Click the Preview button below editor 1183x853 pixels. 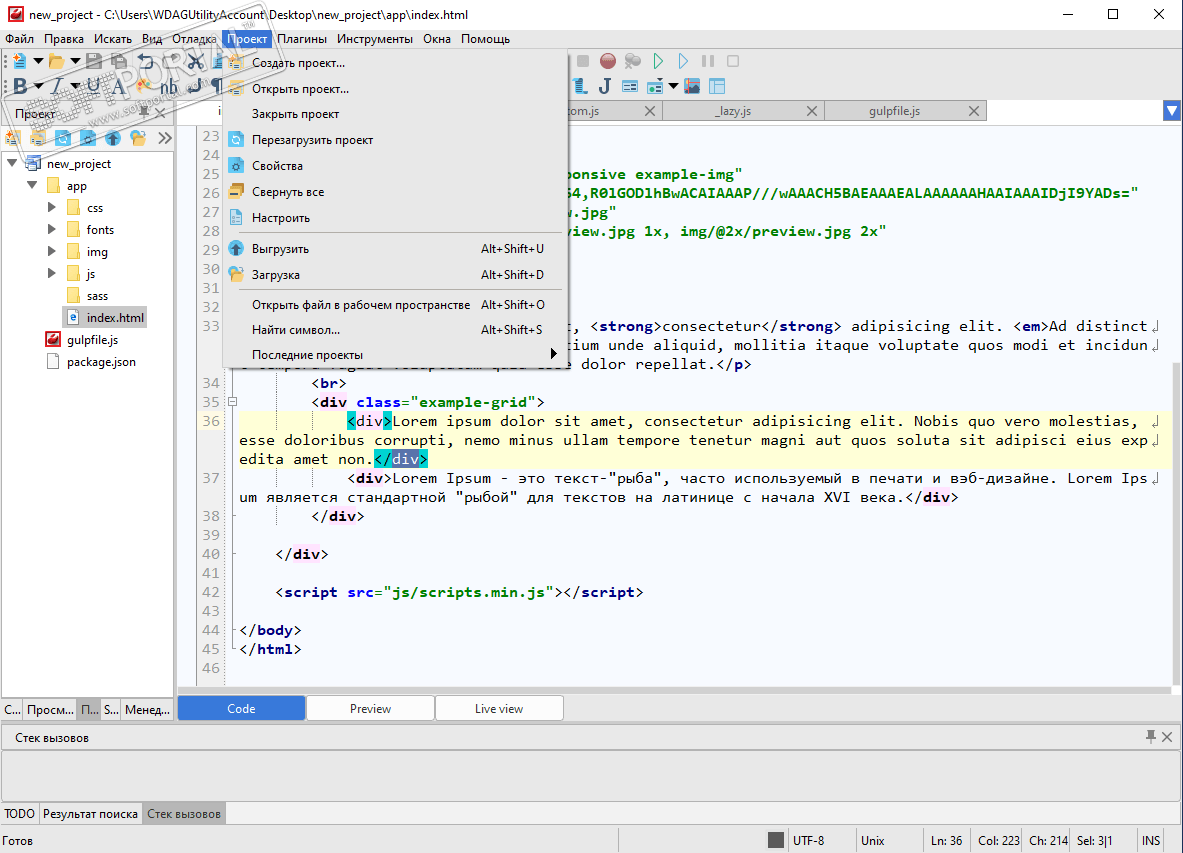370,709
